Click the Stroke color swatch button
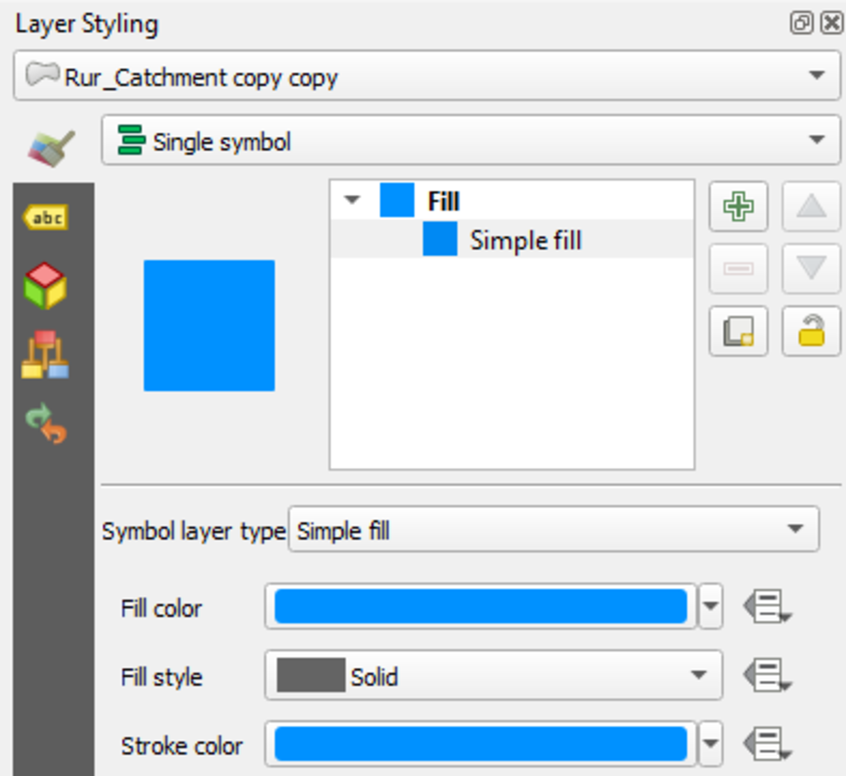 click(480, 744)
